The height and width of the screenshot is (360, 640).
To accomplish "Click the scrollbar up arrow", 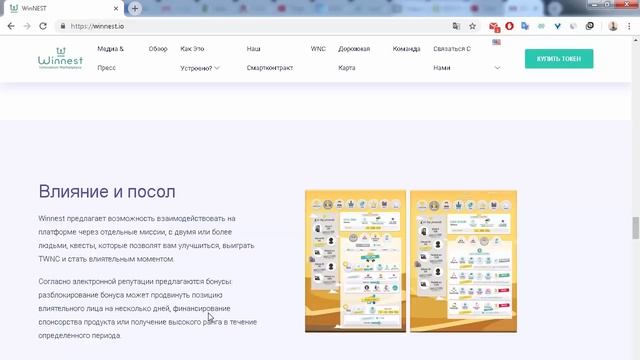I will (x=636, y=40).
